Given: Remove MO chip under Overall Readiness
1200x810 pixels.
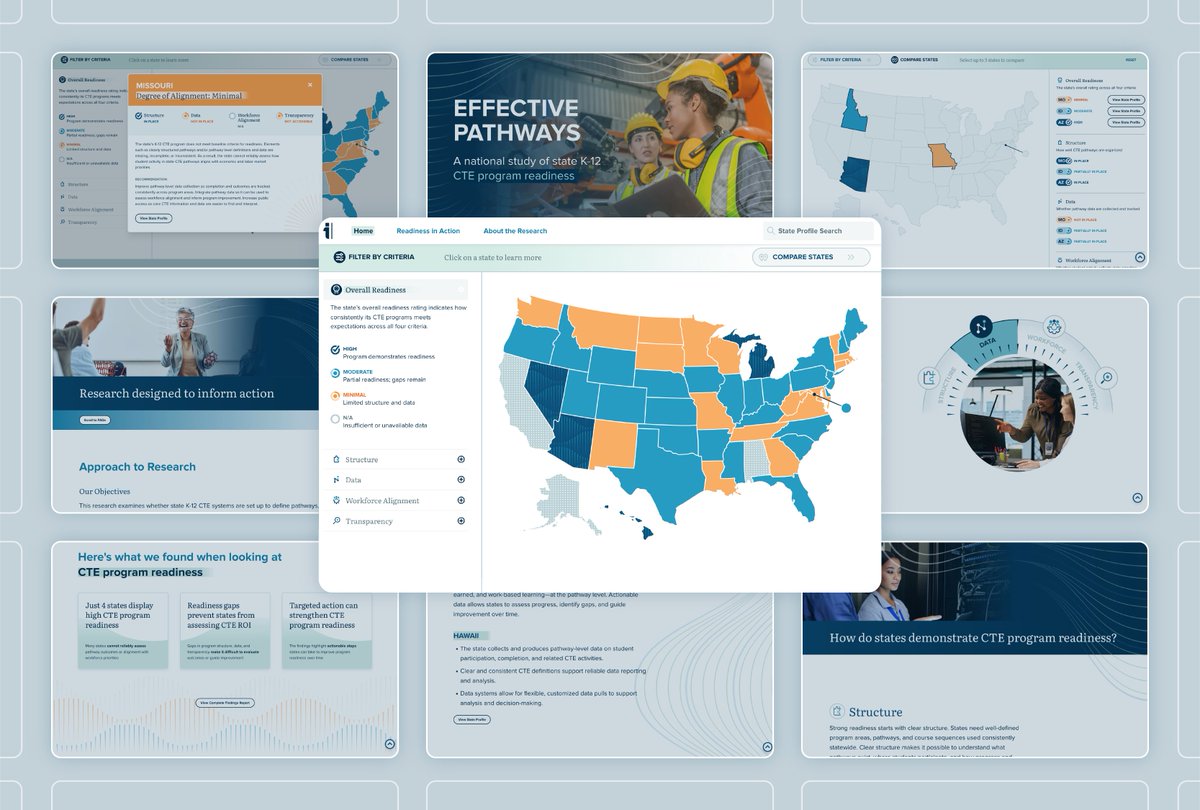Looking at the screenshot, I should (x=1064, y=100).
